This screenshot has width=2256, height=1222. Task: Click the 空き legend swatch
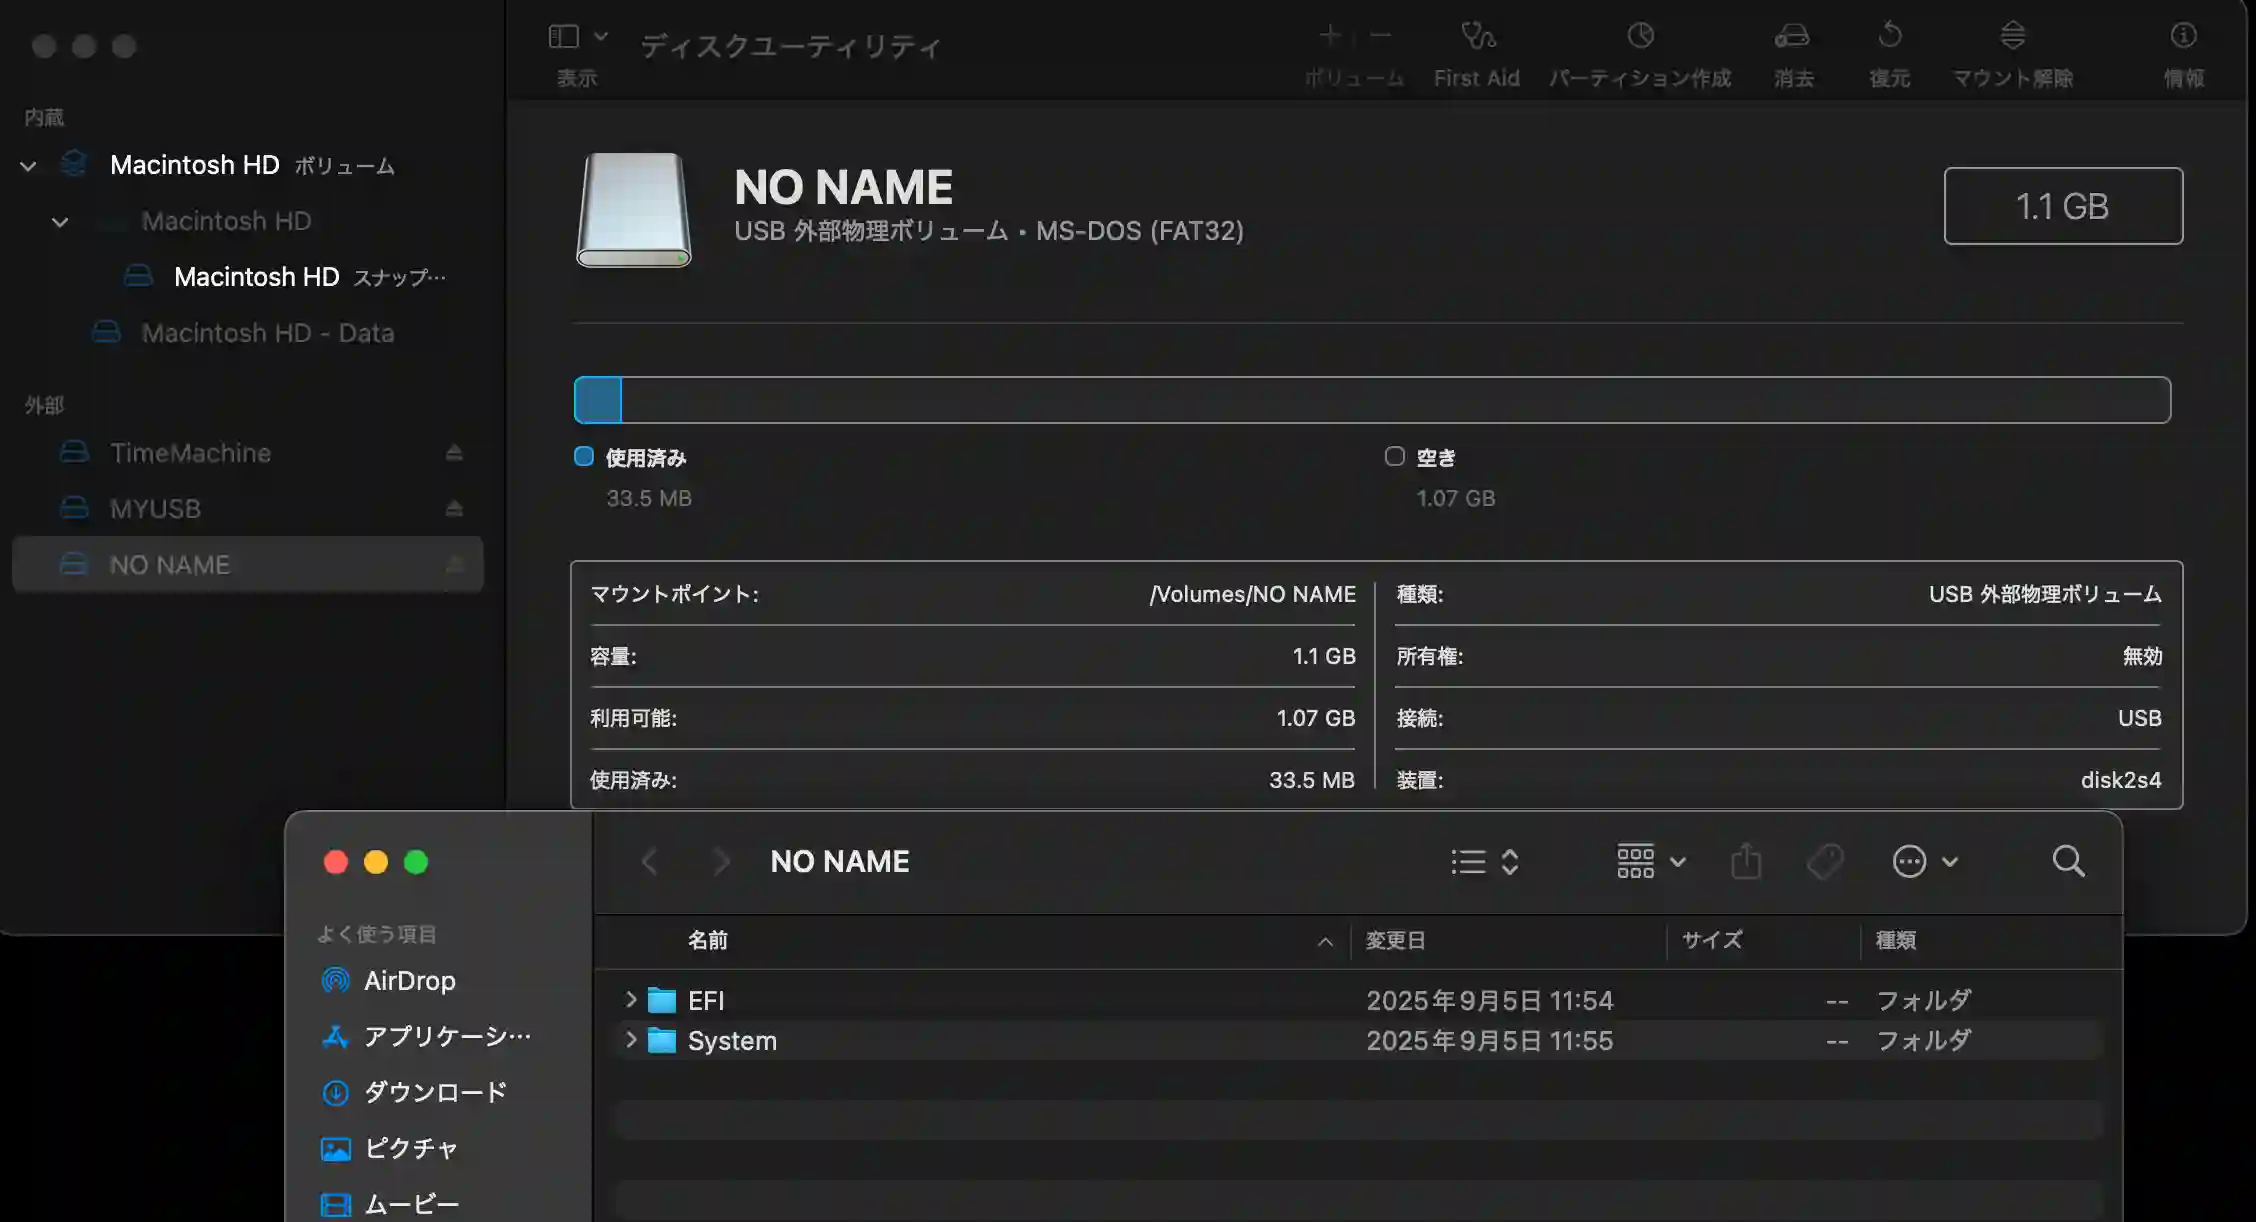pos(1395,456)
